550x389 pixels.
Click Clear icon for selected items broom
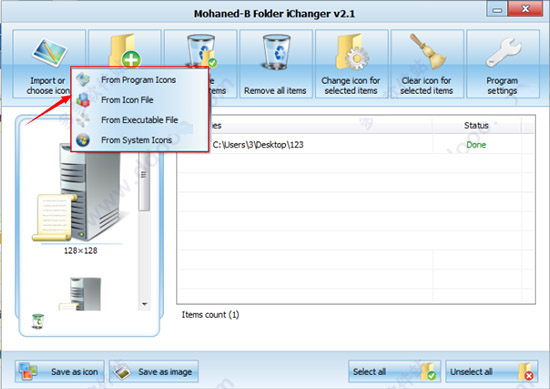427,63
